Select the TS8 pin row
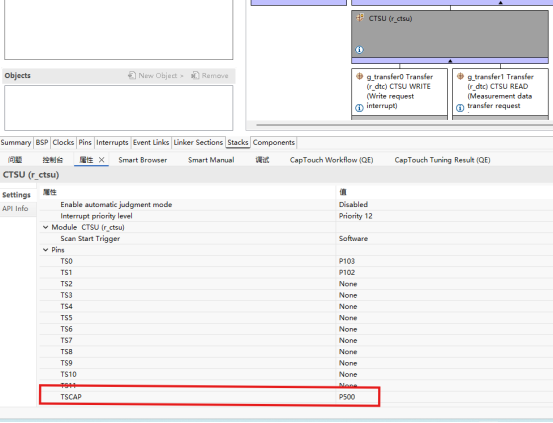 click(x=296, y=351)
